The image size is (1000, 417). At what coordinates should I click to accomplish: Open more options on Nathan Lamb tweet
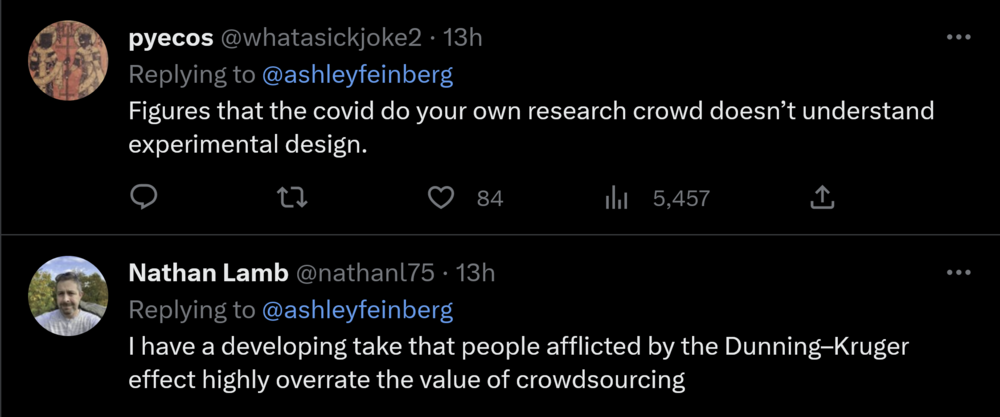(958, 272)
